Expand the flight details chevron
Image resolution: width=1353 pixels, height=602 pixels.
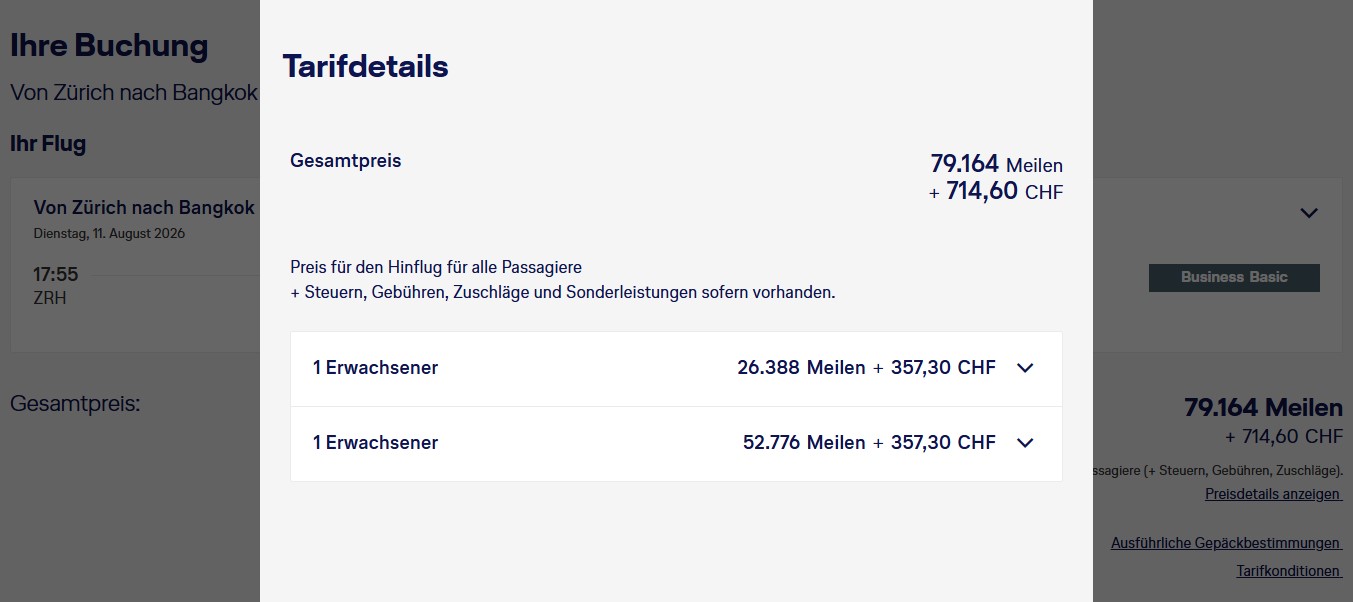point(1308,212)
